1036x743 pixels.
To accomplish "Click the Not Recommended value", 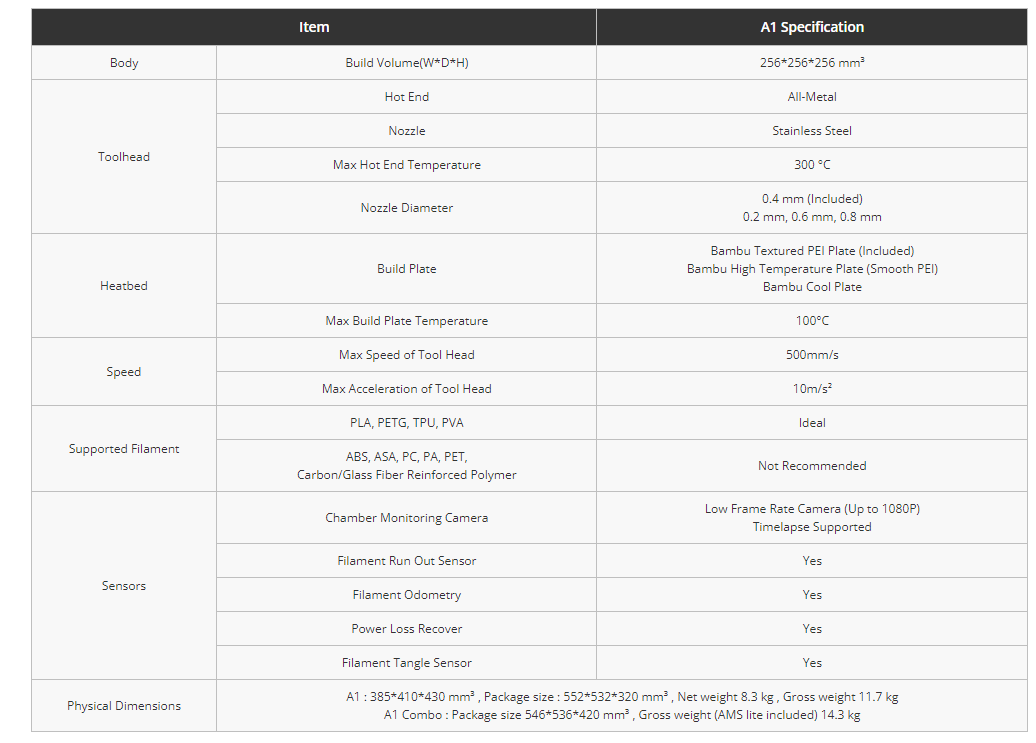I will pos(811,466).
